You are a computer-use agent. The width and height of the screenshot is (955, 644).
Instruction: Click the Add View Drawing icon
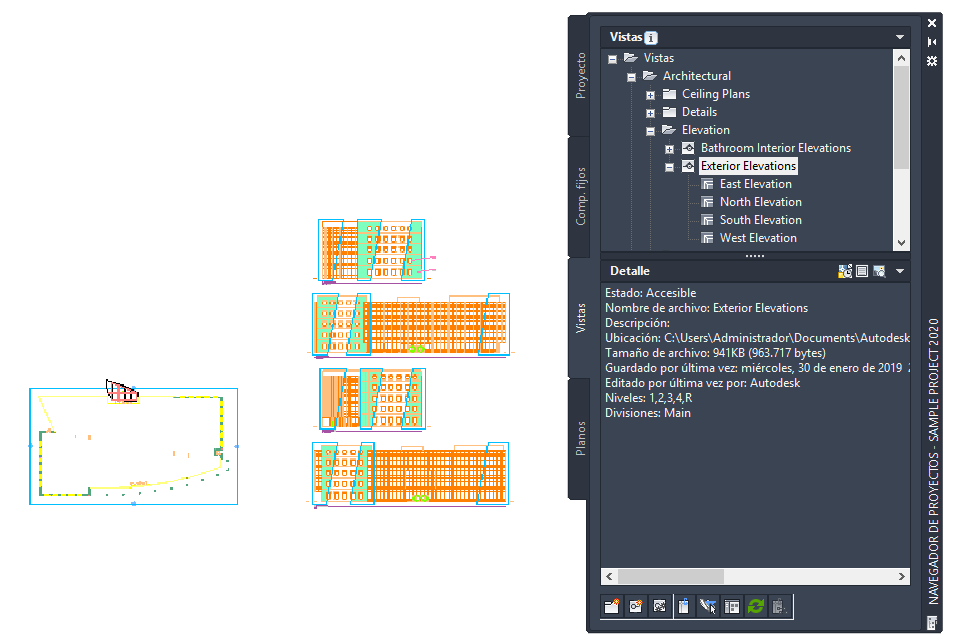[636, 606]
